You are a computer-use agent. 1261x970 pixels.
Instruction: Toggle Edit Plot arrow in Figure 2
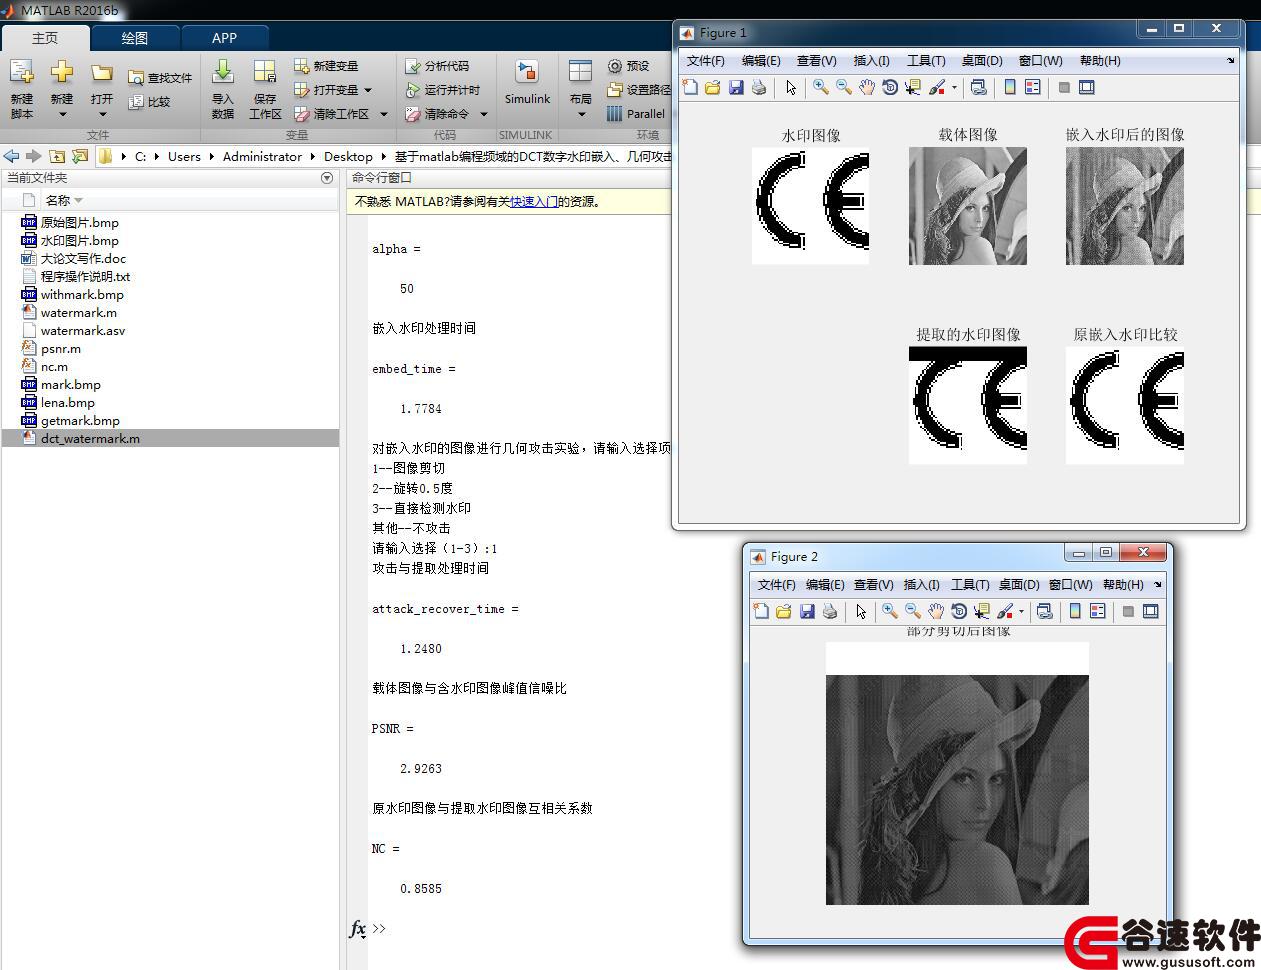pyautogui.click(x=861, y=612)
